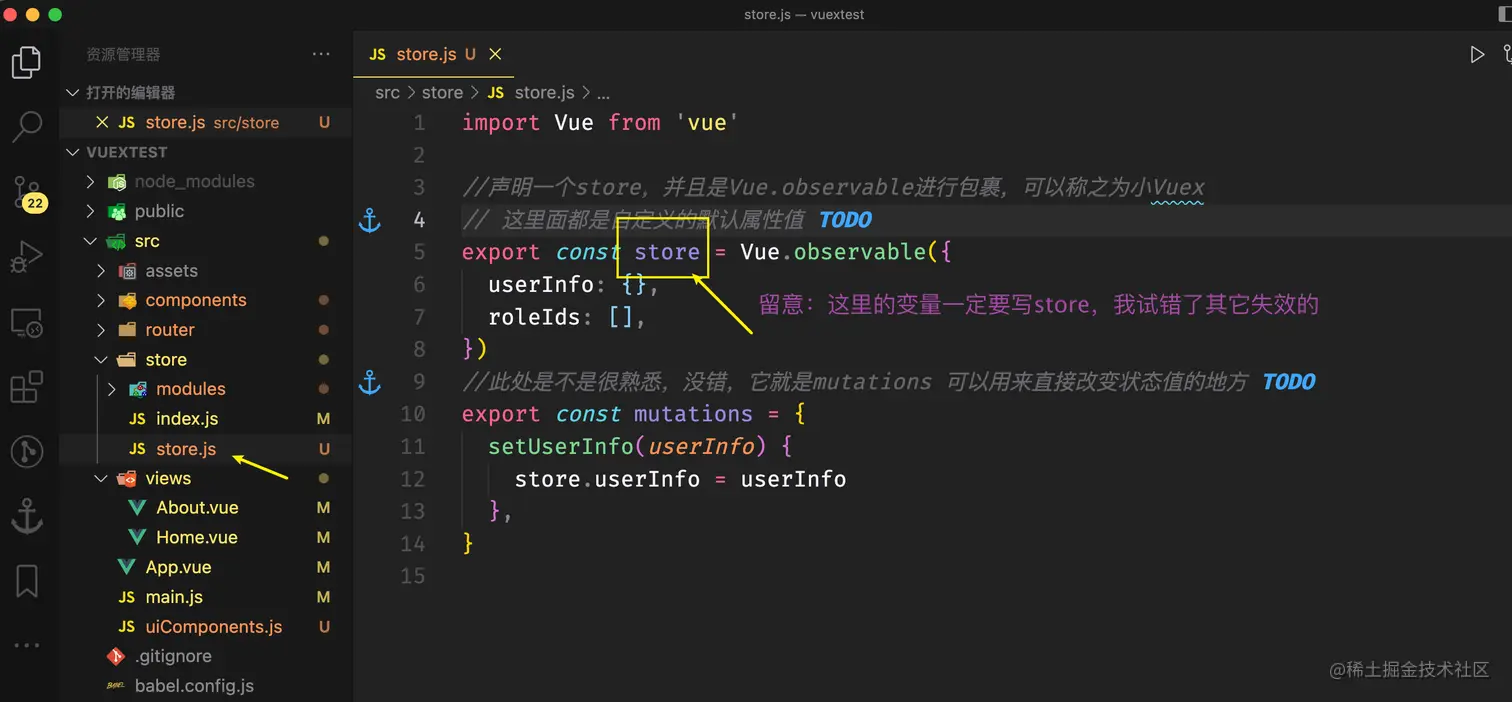The image size is (1512, 702).
Task: Open Source Control with 22 changes
Action: (x=28, y=192)
